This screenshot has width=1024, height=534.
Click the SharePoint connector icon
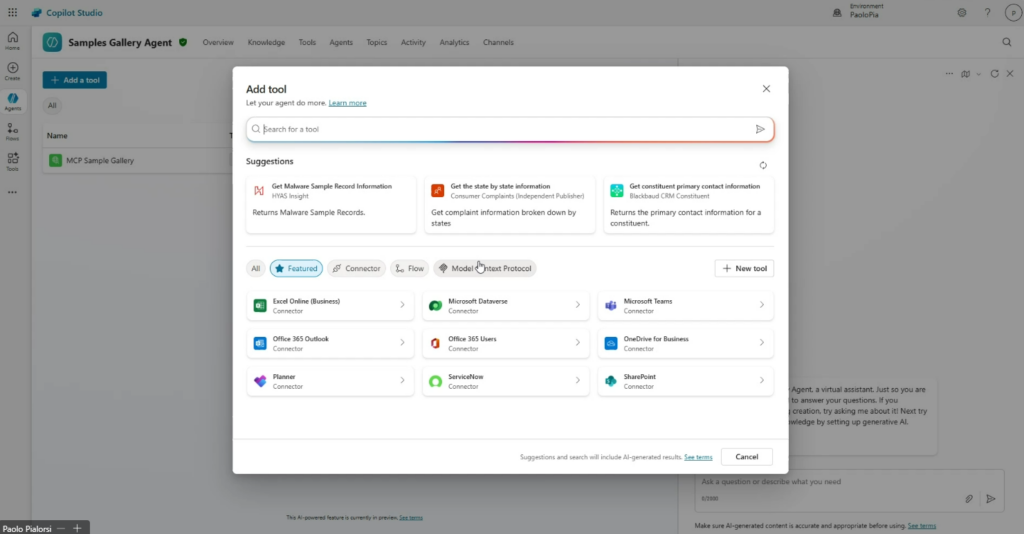coord(611,381)
